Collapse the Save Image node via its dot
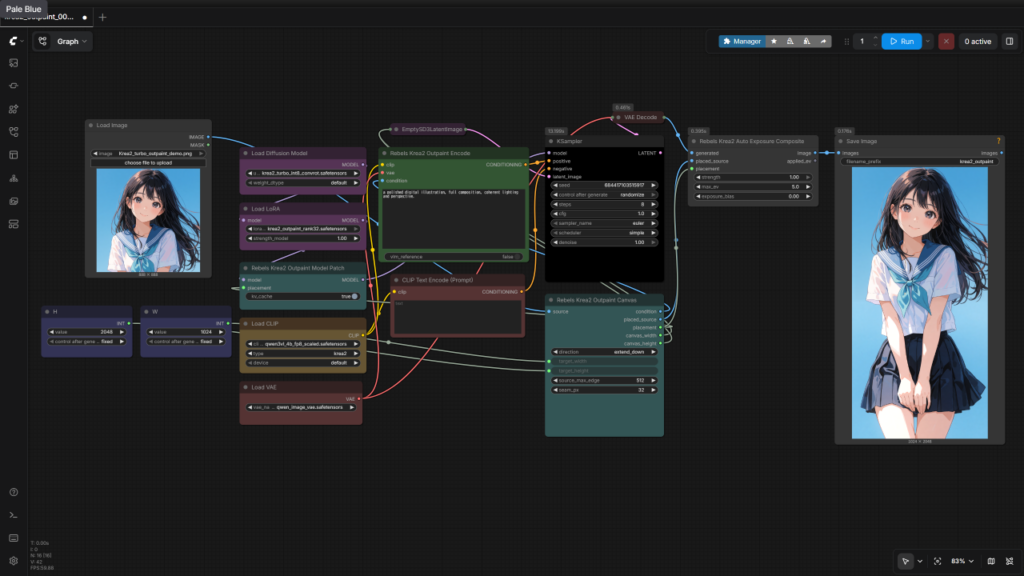Image resolution: width=1024 pixels, height=576 pixels. pyautogui.click(x=840, y=141)
